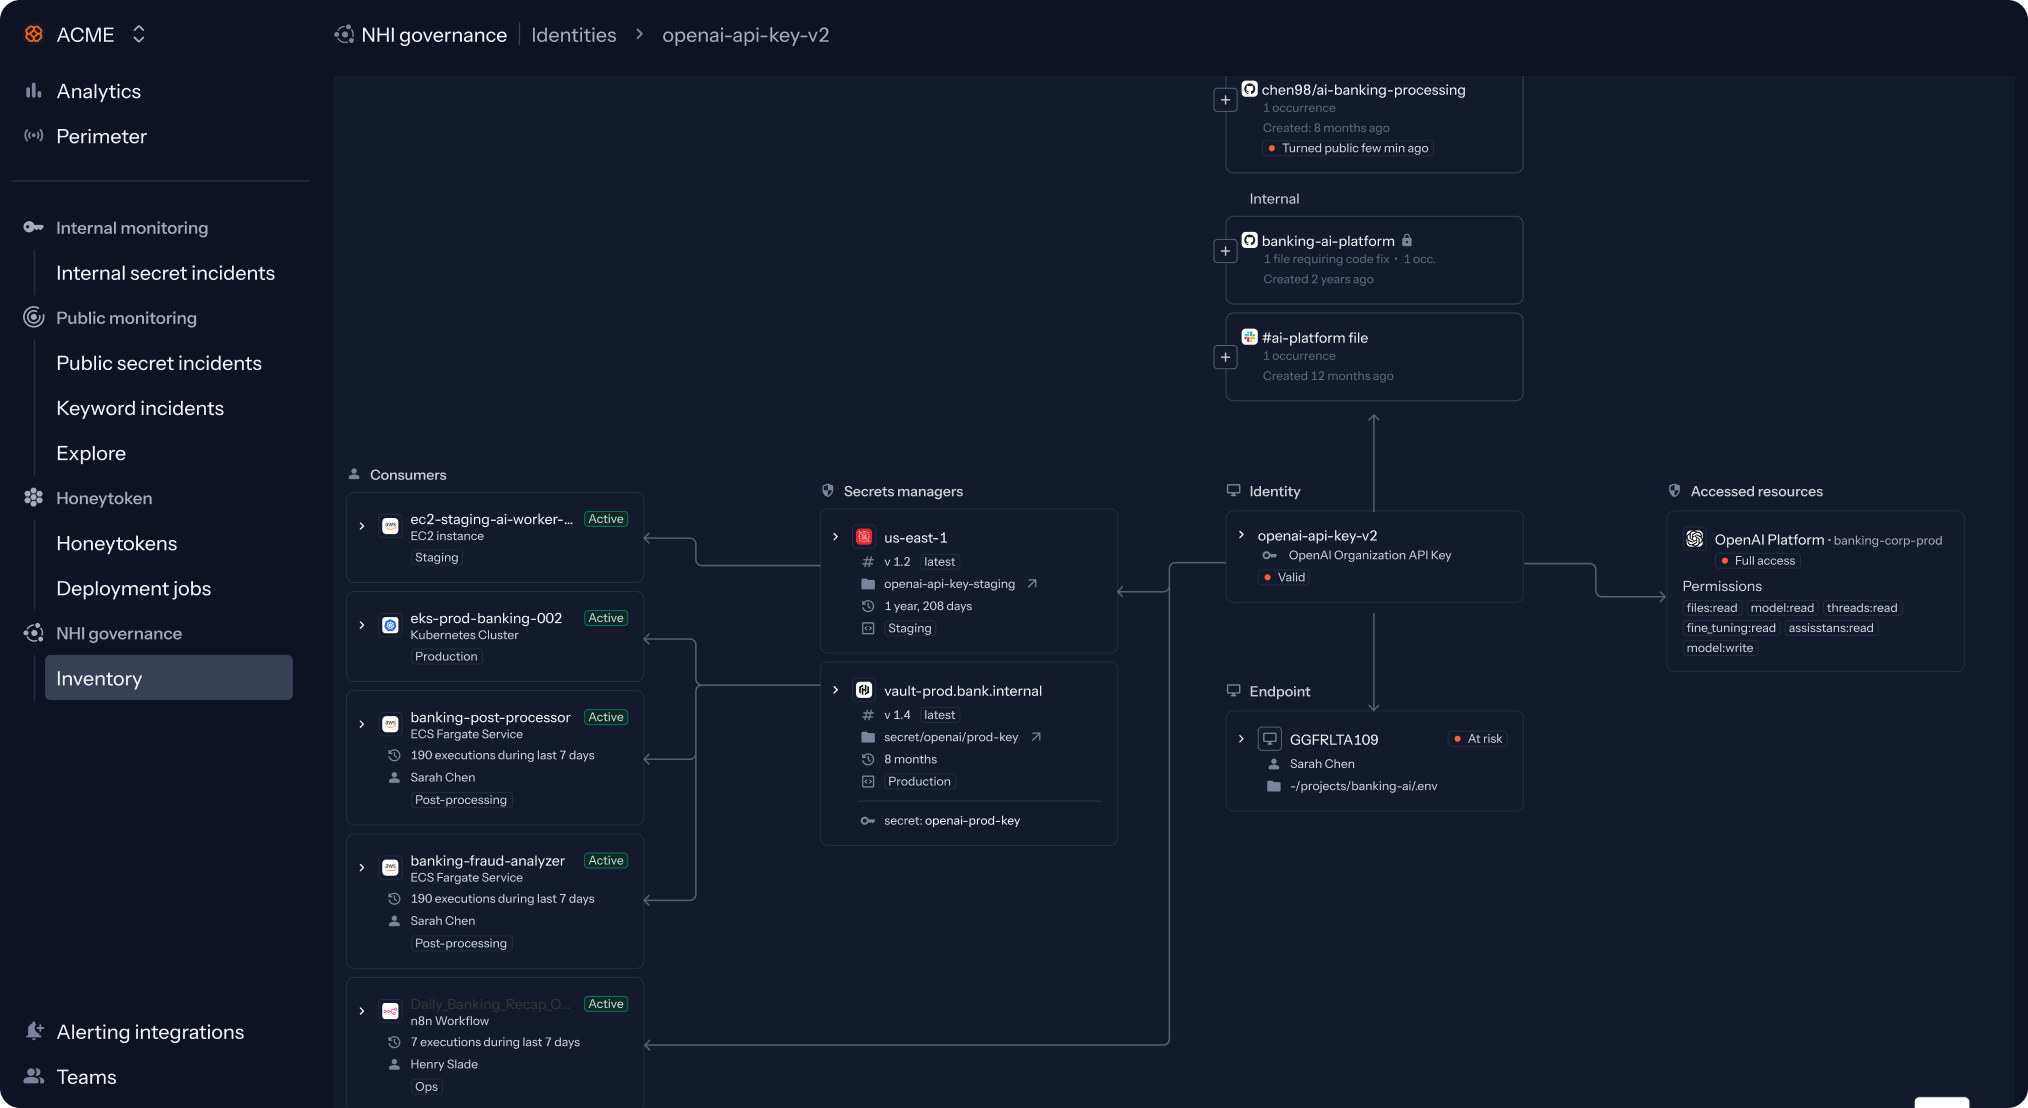The image size is (2028, 1108).
Task: Open Internal secret incidents
Action: pyautogui.click(x=165, y=273)
